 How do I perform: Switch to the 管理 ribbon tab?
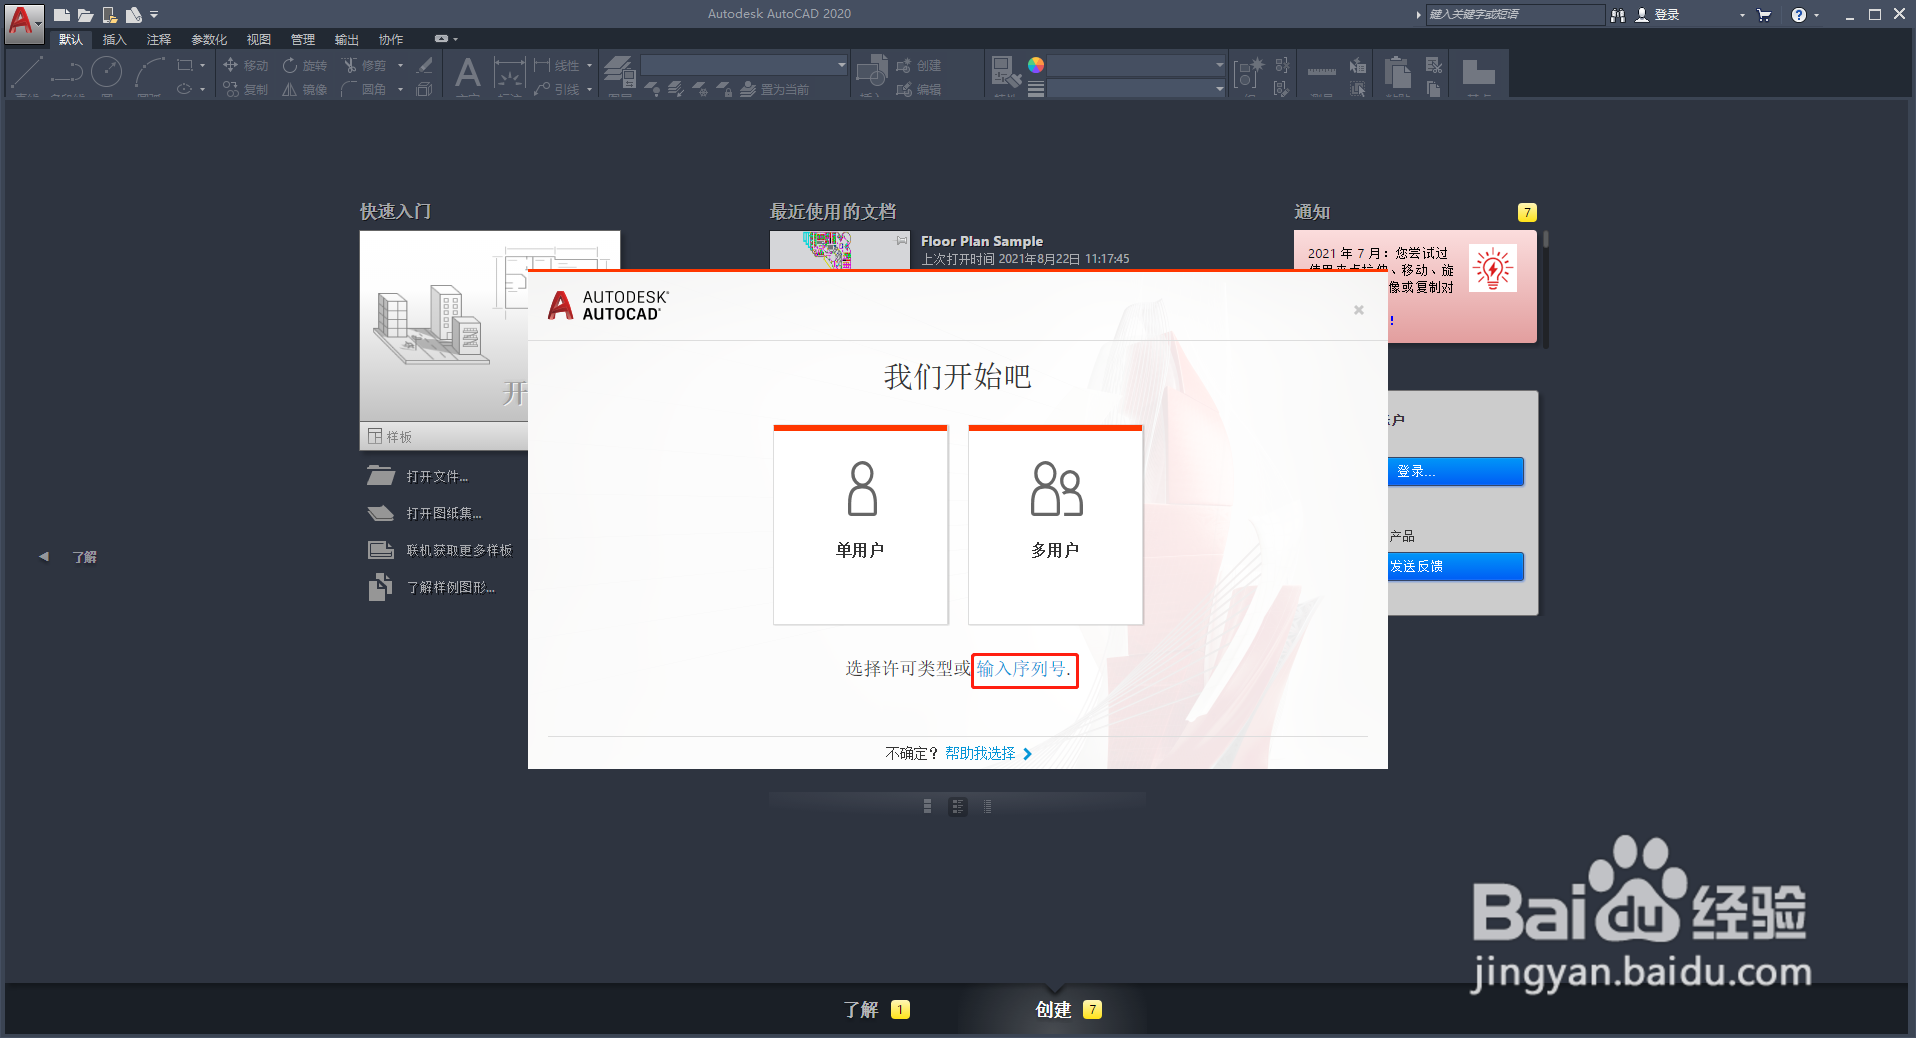click(x=303, y=39)
